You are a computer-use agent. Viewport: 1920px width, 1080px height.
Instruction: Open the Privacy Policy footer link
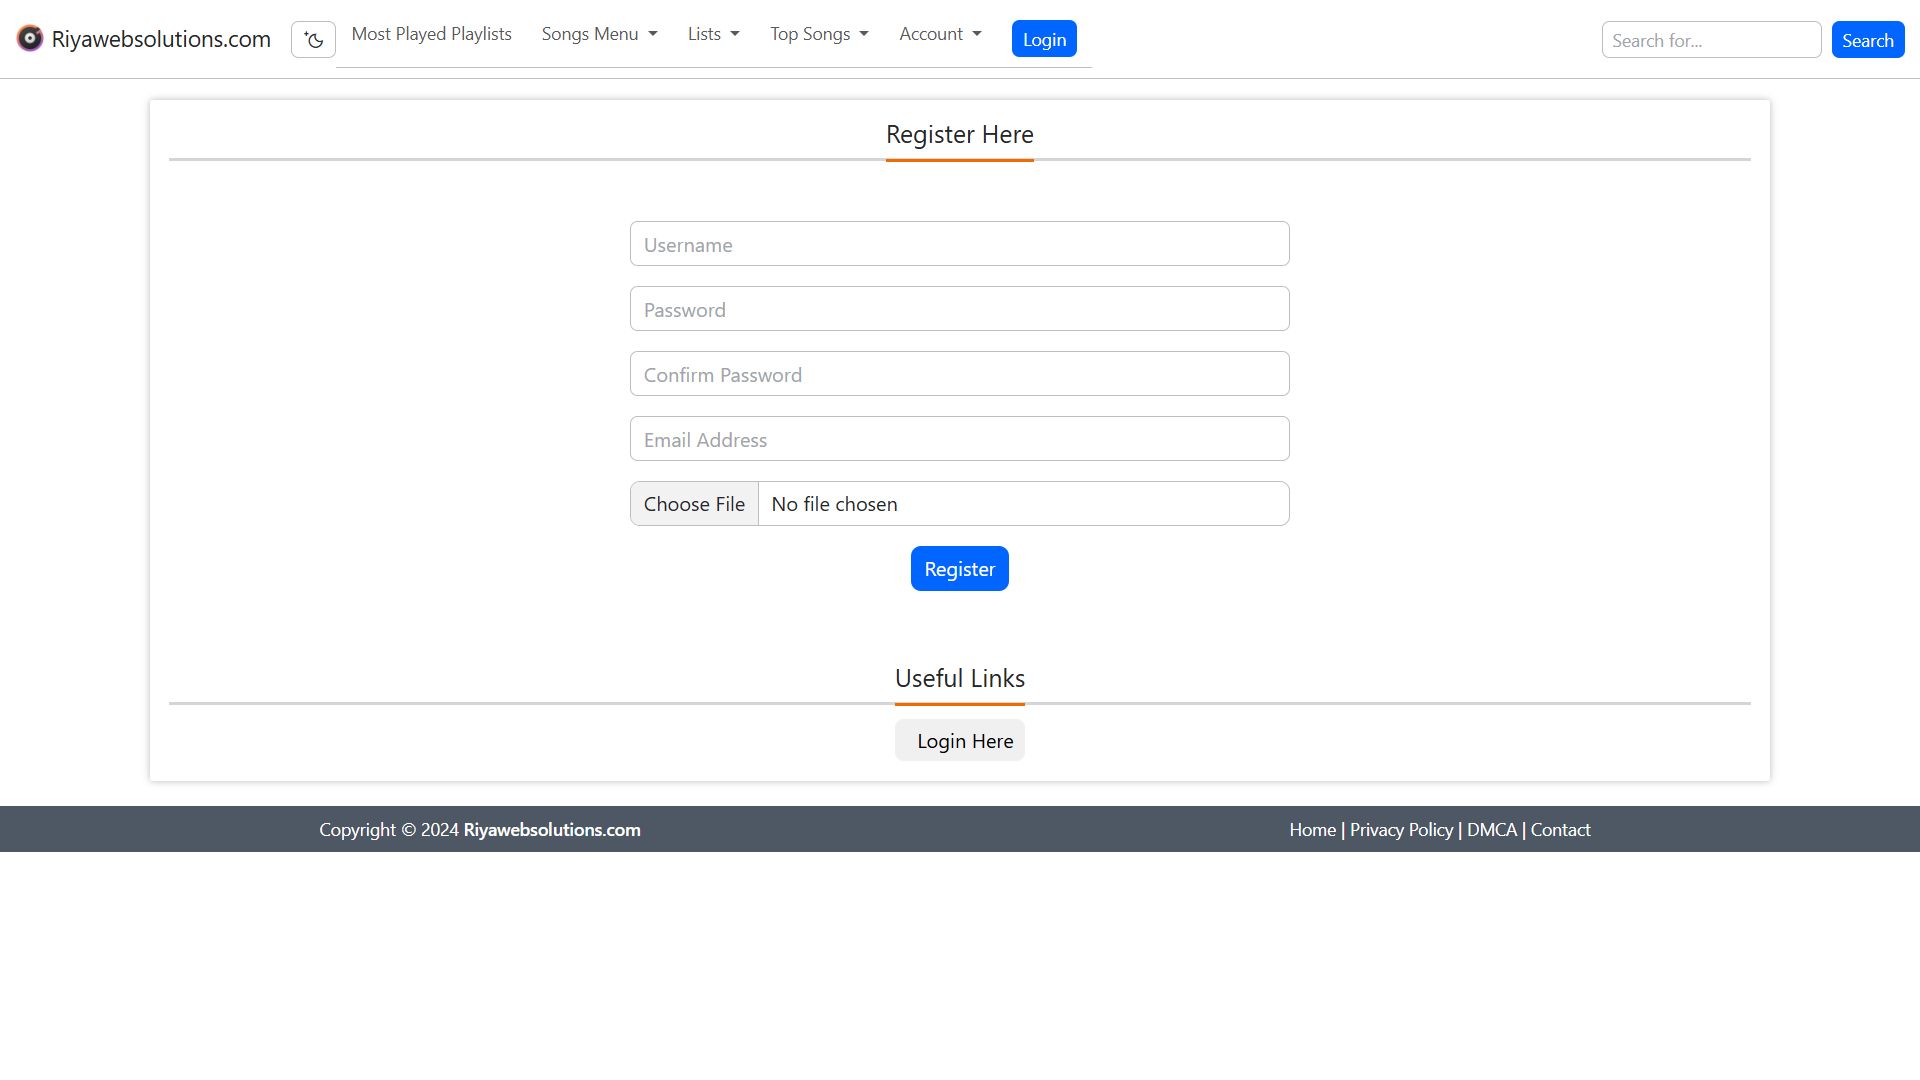[1401, 830]
